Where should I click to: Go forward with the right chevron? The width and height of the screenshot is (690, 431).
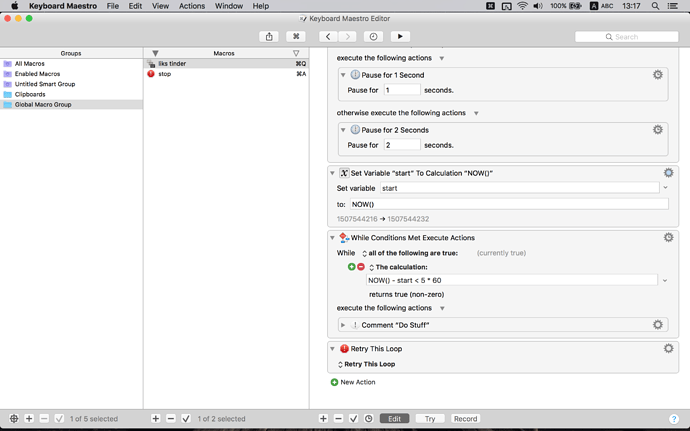[x=348, y=37]
